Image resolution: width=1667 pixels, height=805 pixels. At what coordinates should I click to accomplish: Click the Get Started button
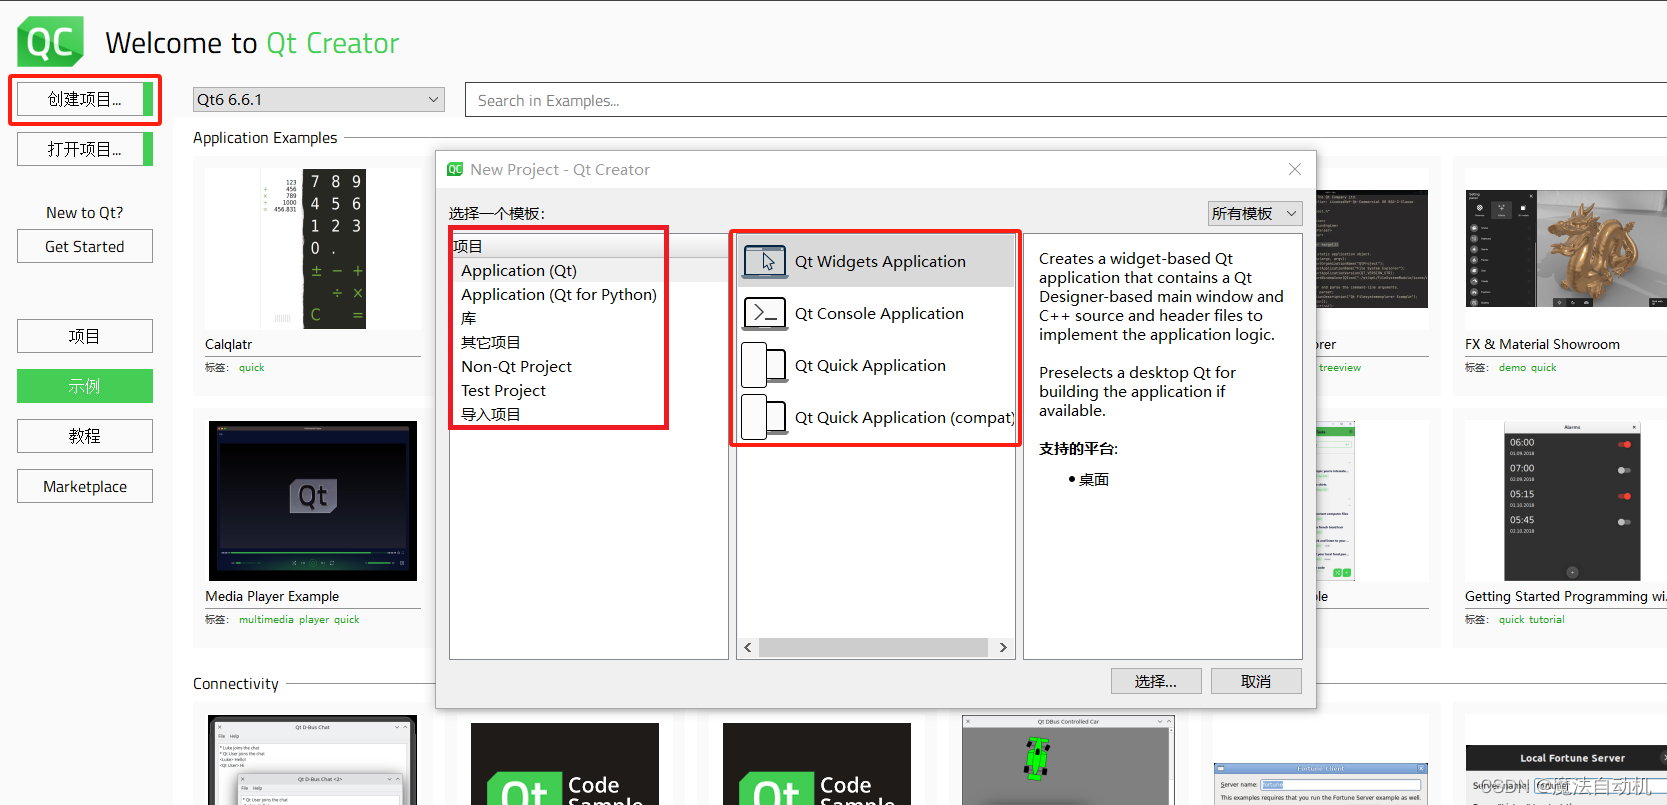pos(85,246)
